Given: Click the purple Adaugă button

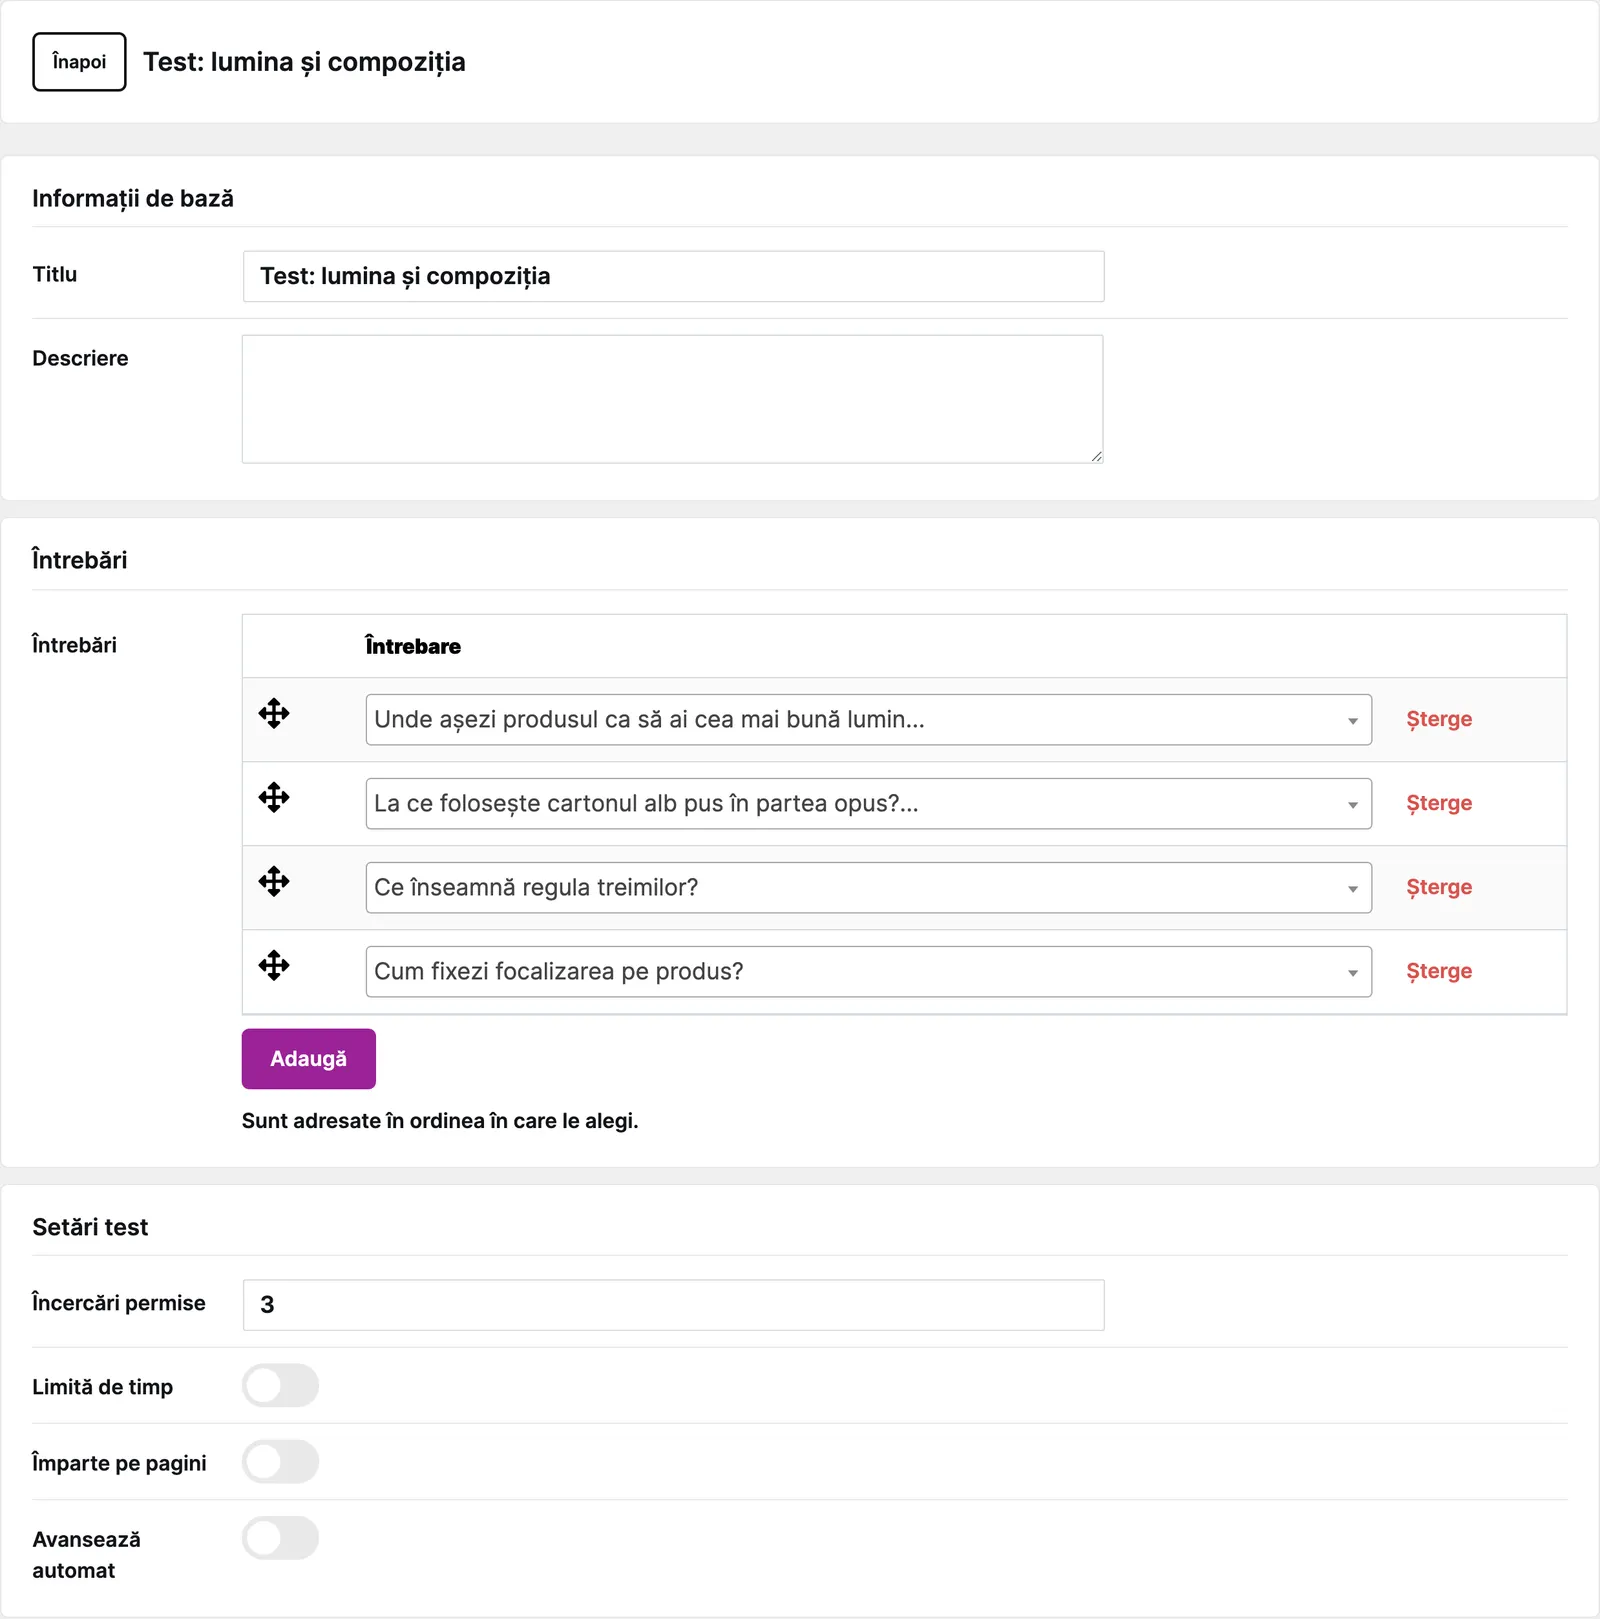Looking at the screenshot, I should (x=308, y=1059).
